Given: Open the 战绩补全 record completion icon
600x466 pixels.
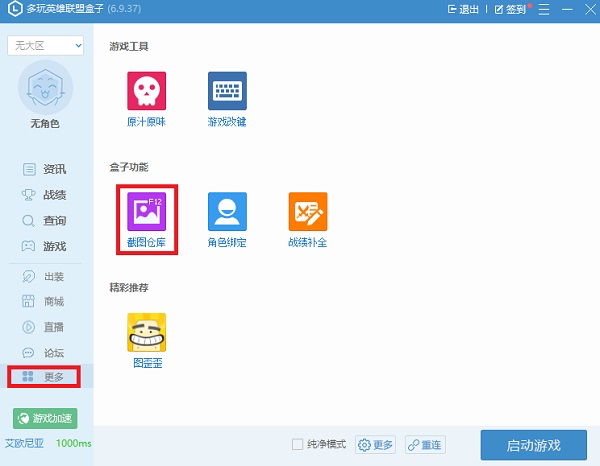Looking at the screenshot, I should click(x=308, y=212).
